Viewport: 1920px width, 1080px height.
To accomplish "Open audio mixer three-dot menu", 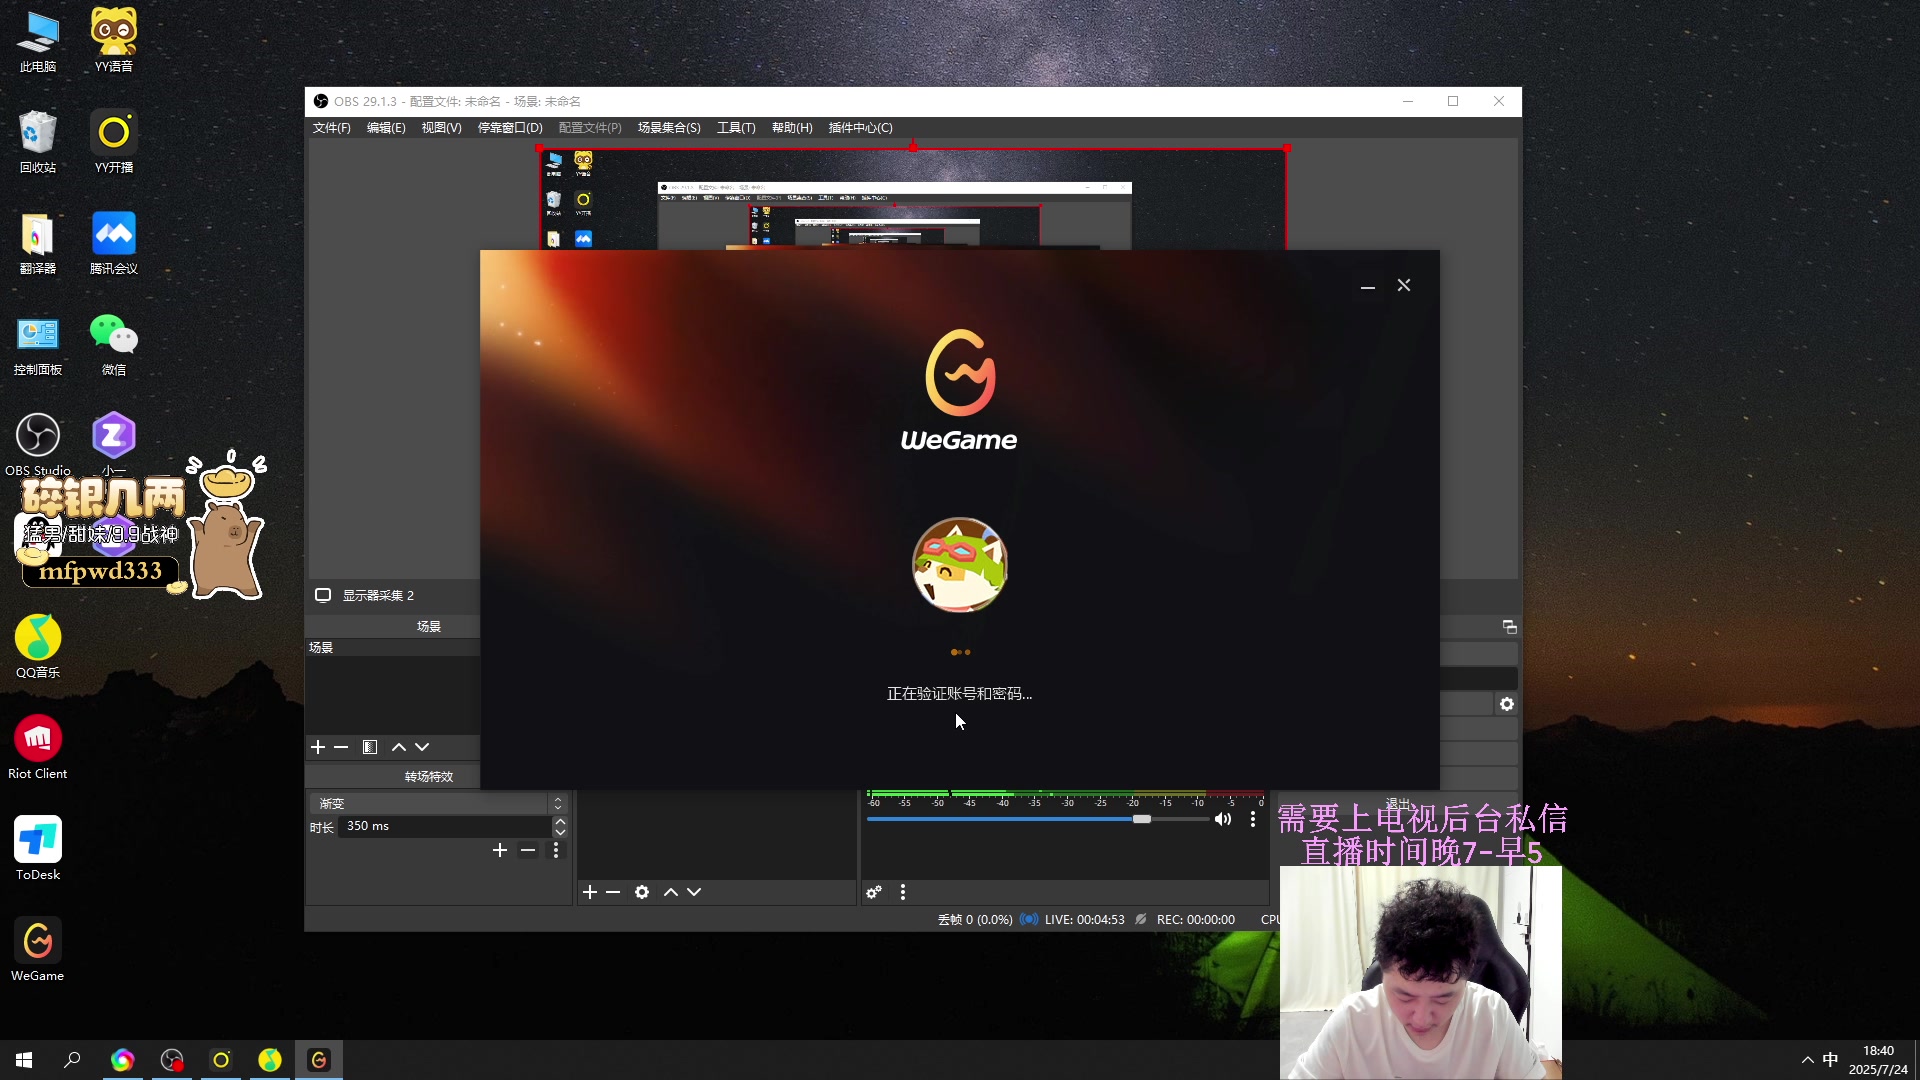I will (903, 892).
